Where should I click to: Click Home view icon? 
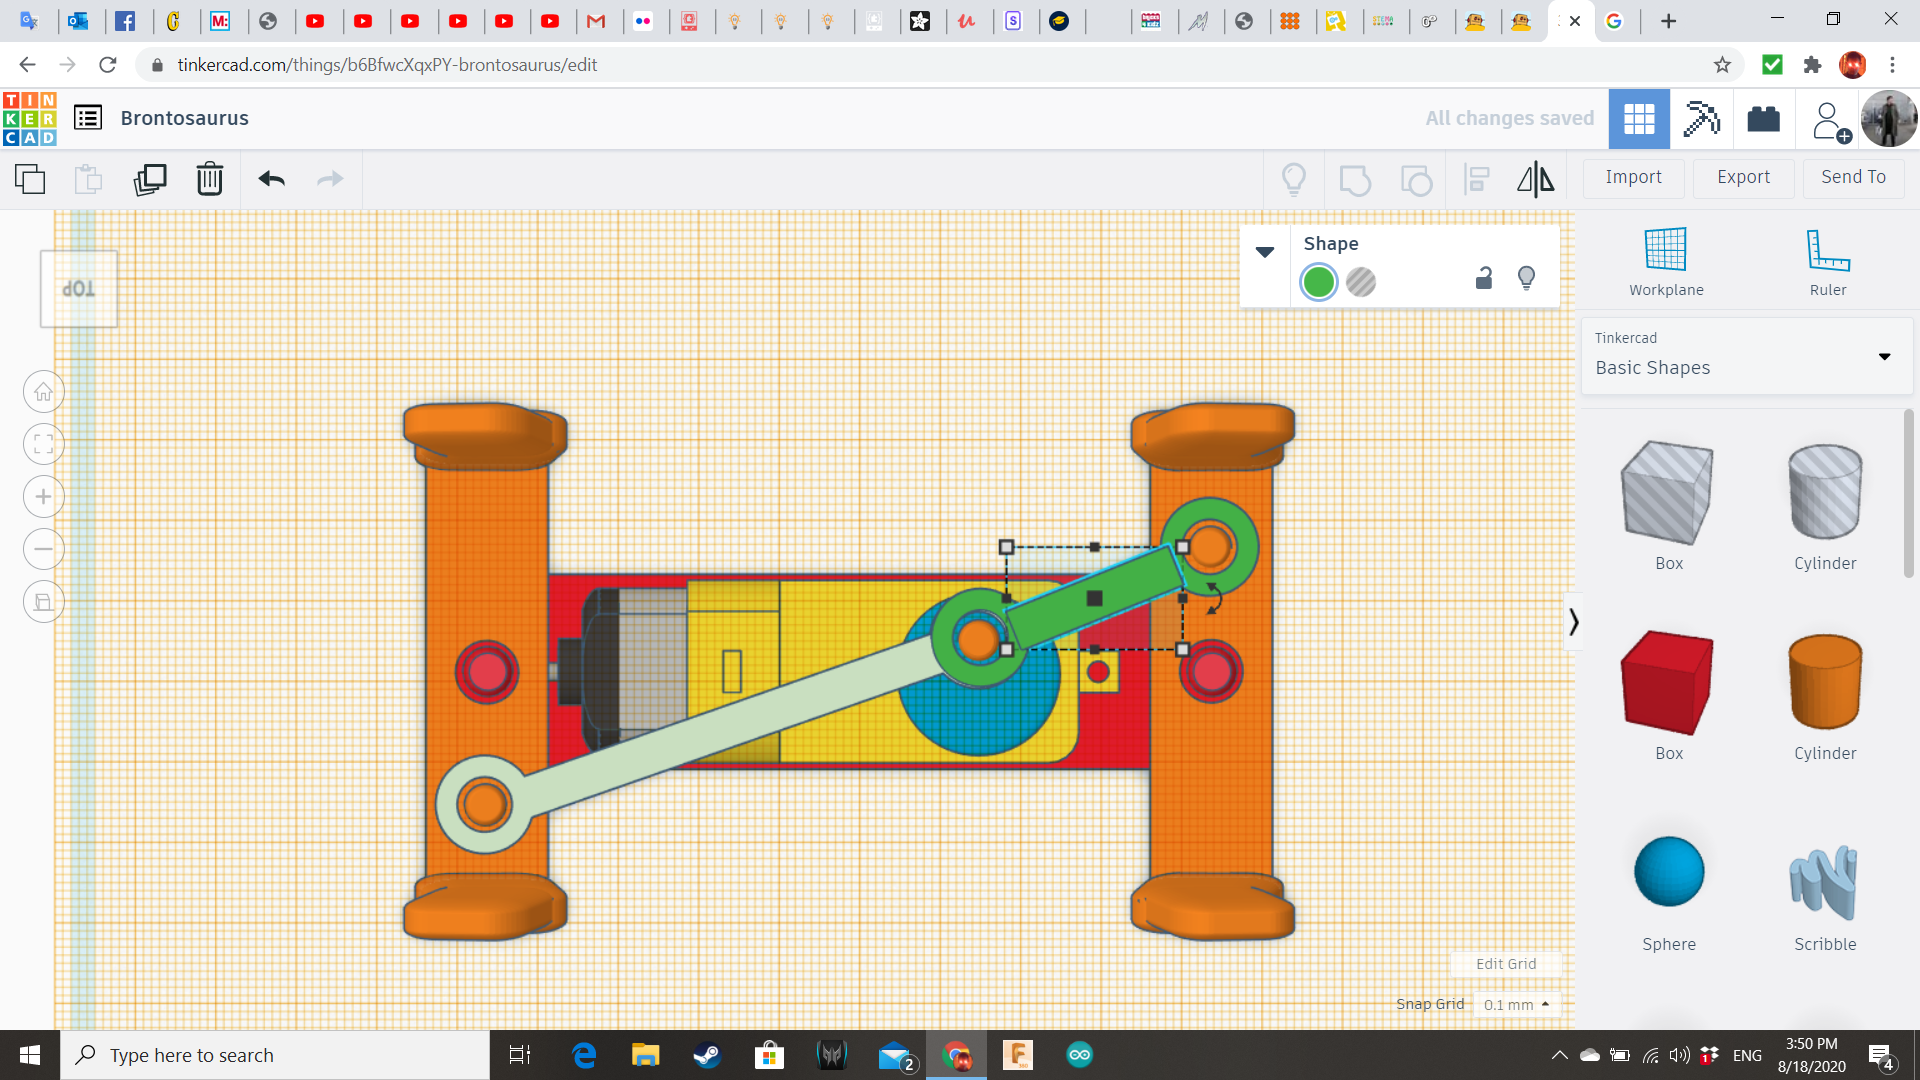point(44,392)
